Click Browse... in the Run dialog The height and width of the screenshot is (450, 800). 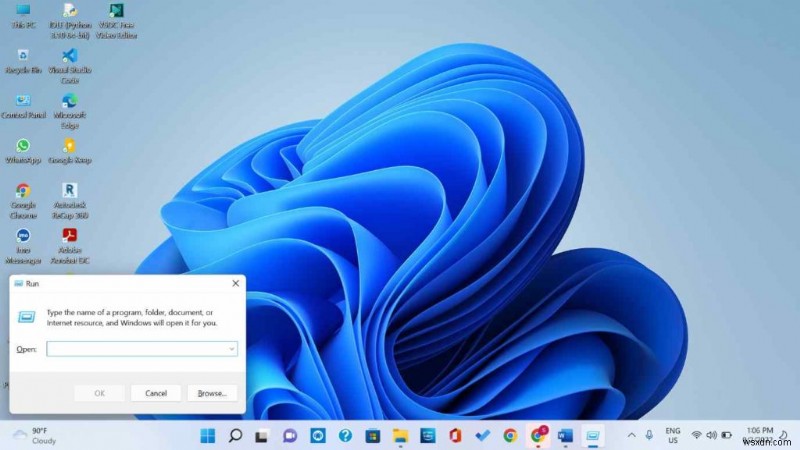pos(212,393)
